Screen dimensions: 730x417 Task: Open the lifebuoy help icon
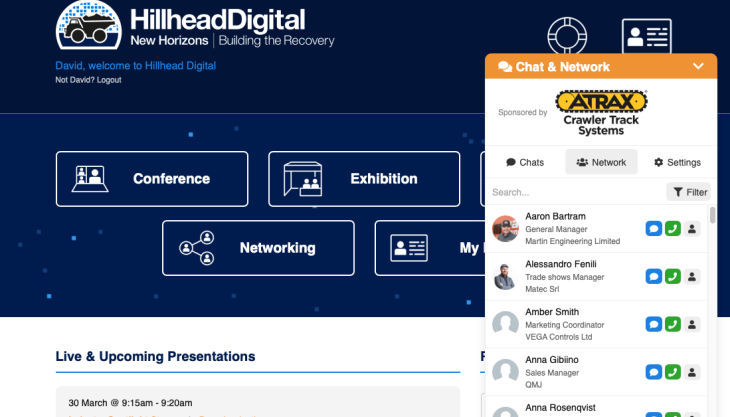click(567, 36)
